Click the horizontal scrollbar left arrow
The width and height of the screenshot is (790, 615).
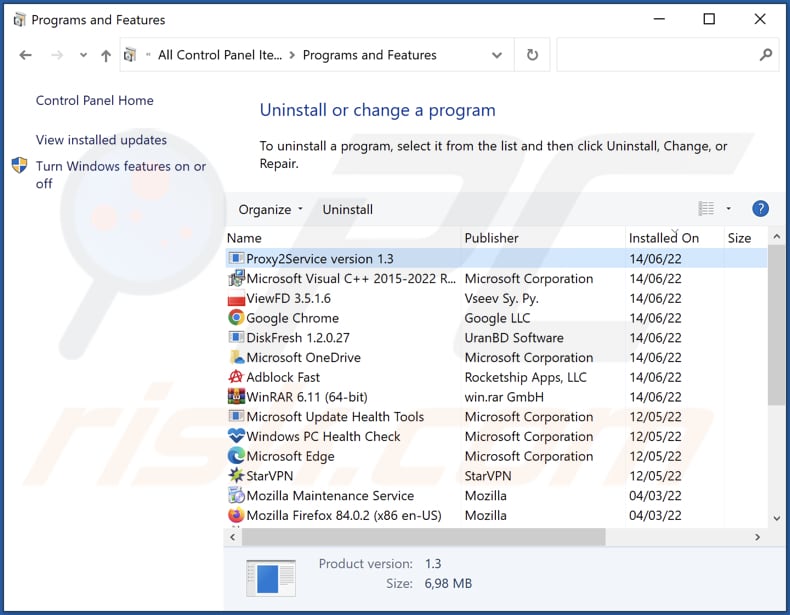232,537
